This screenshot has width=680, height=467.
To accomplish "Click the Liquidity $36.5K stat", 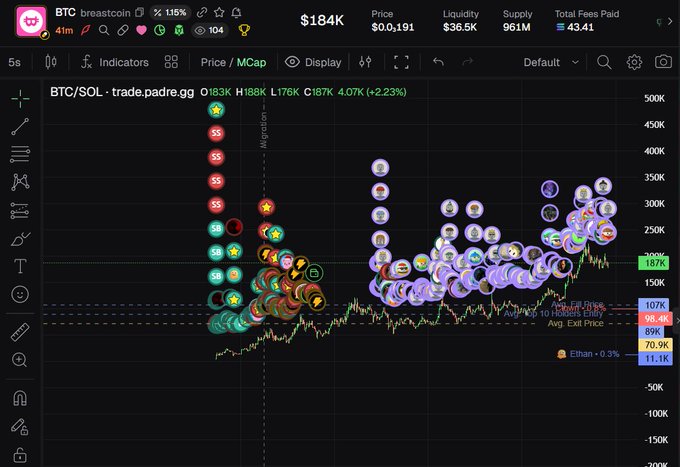I will [x=460, y=21].
